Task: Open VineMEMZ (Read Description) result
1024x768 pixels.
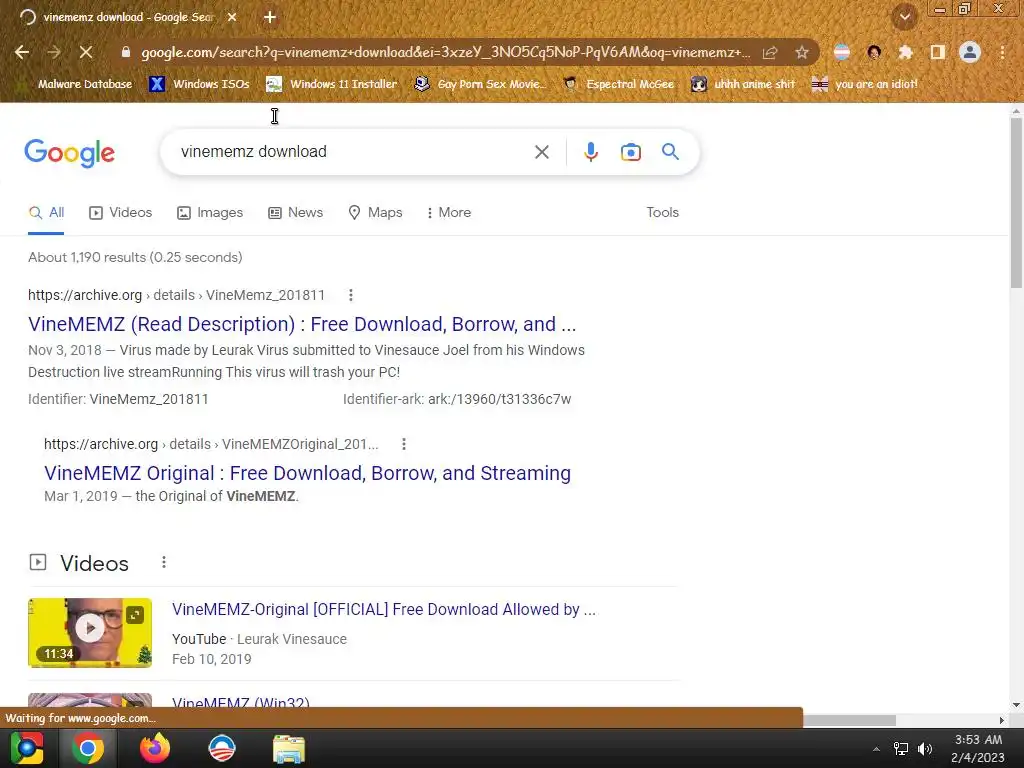Action: tap(302, 325)
